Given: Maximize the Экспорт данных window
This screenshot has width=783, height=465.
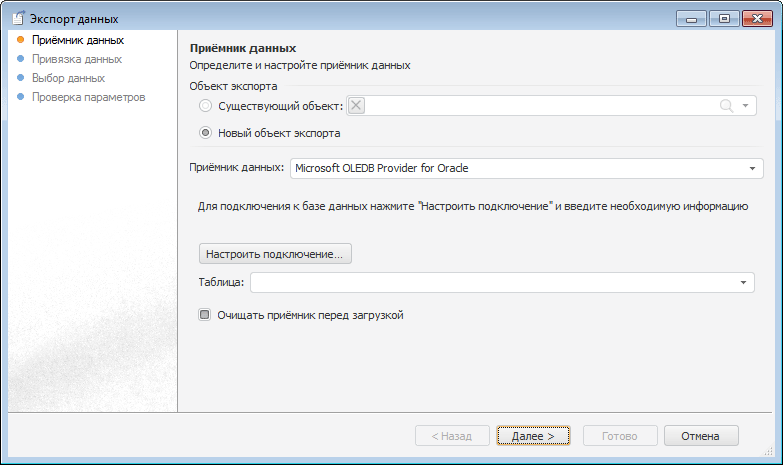Looking at the screenshot, I should point(721,18).
